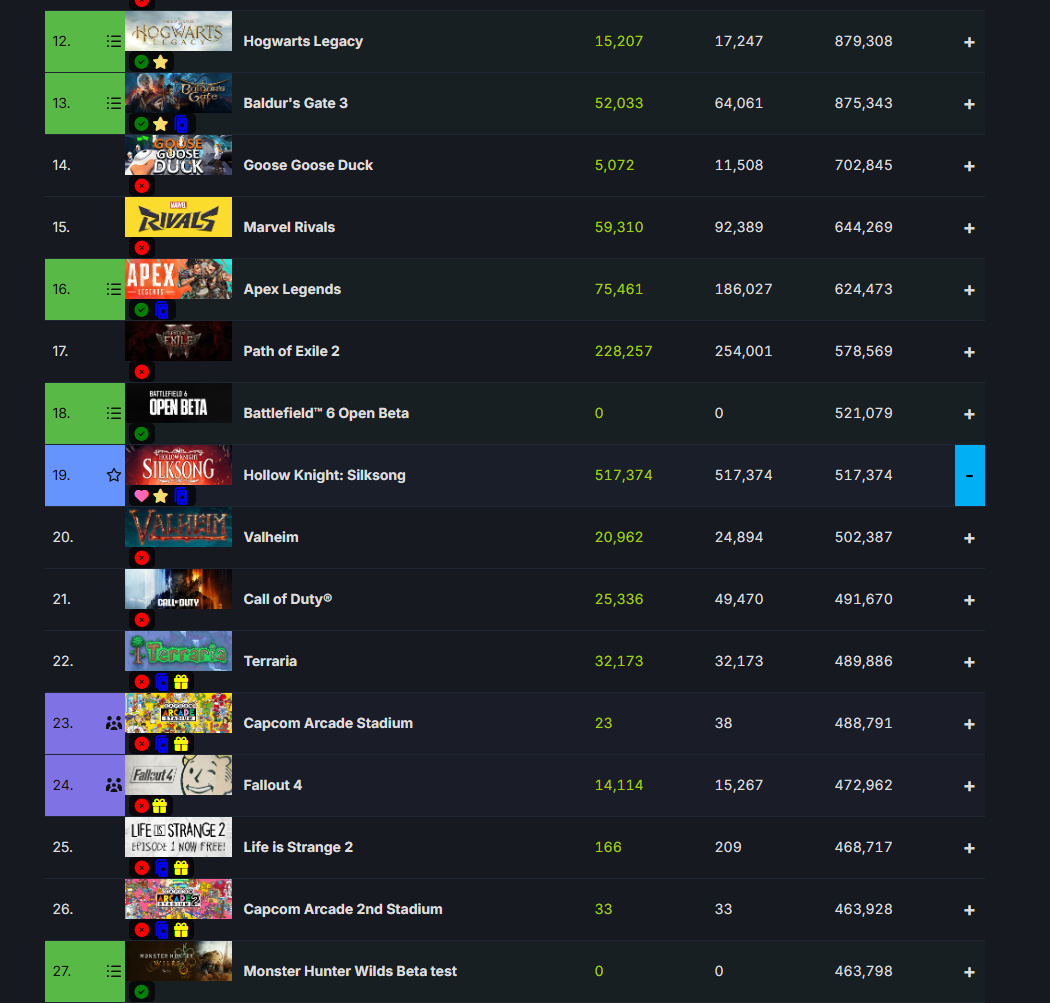Screen dimensions: 1050x1003
Task: Click Life is Strange 2 current players 166
Action: (607, 847)
